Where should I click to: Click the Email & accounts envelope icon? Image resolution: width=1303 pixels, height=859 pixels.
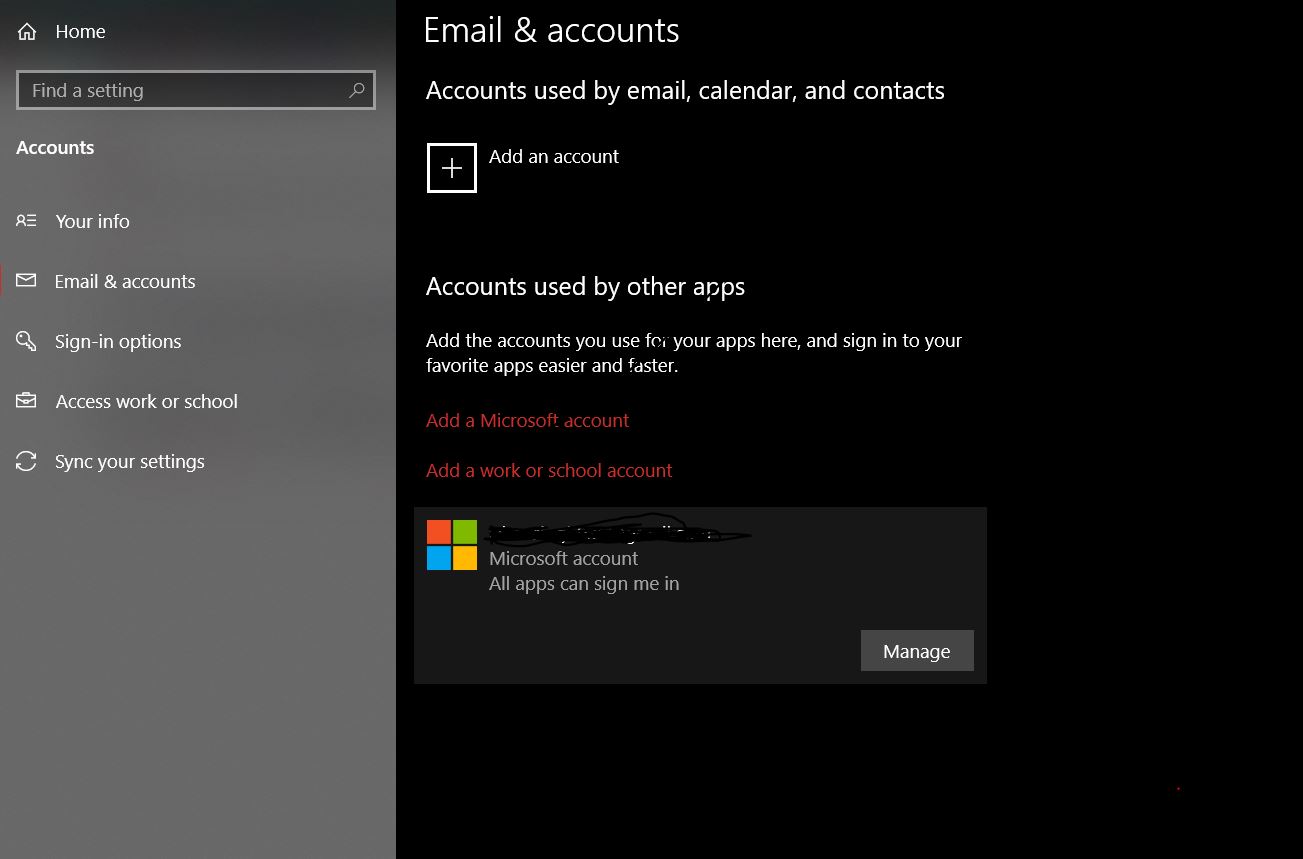pyautogui.click(x=27, y=281)
